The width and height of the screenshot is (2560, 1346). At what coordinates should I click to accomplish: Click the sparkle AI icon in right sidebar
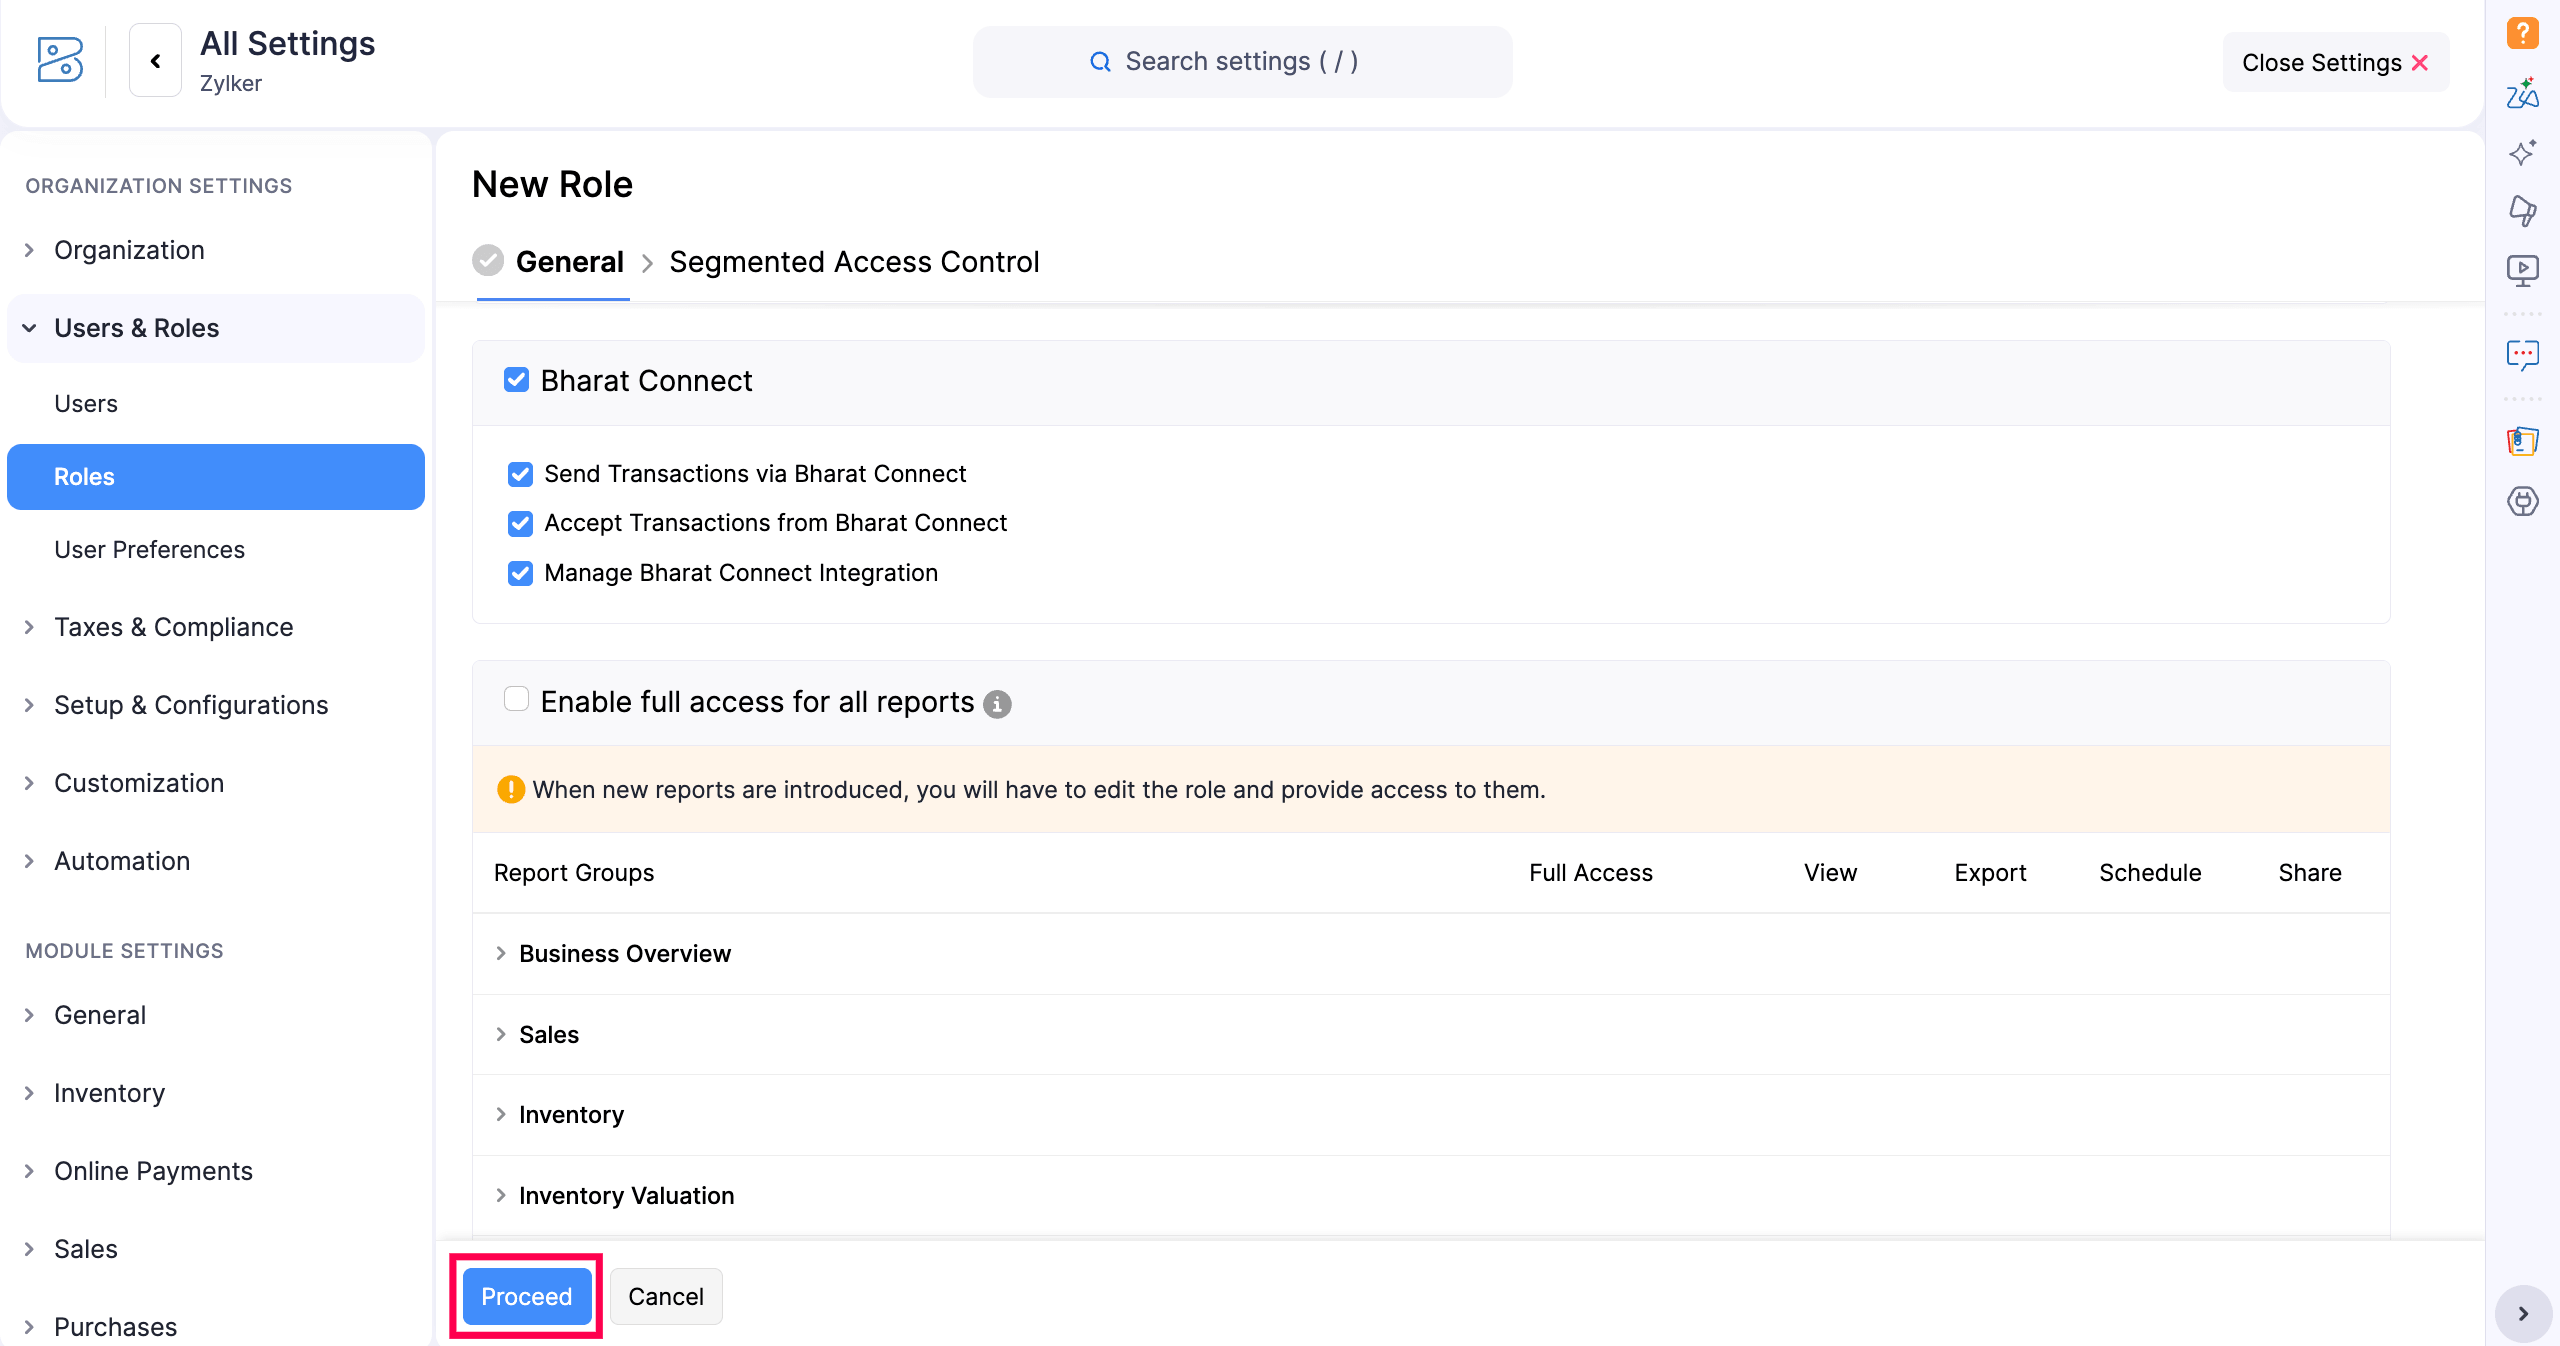[2522, 152]
